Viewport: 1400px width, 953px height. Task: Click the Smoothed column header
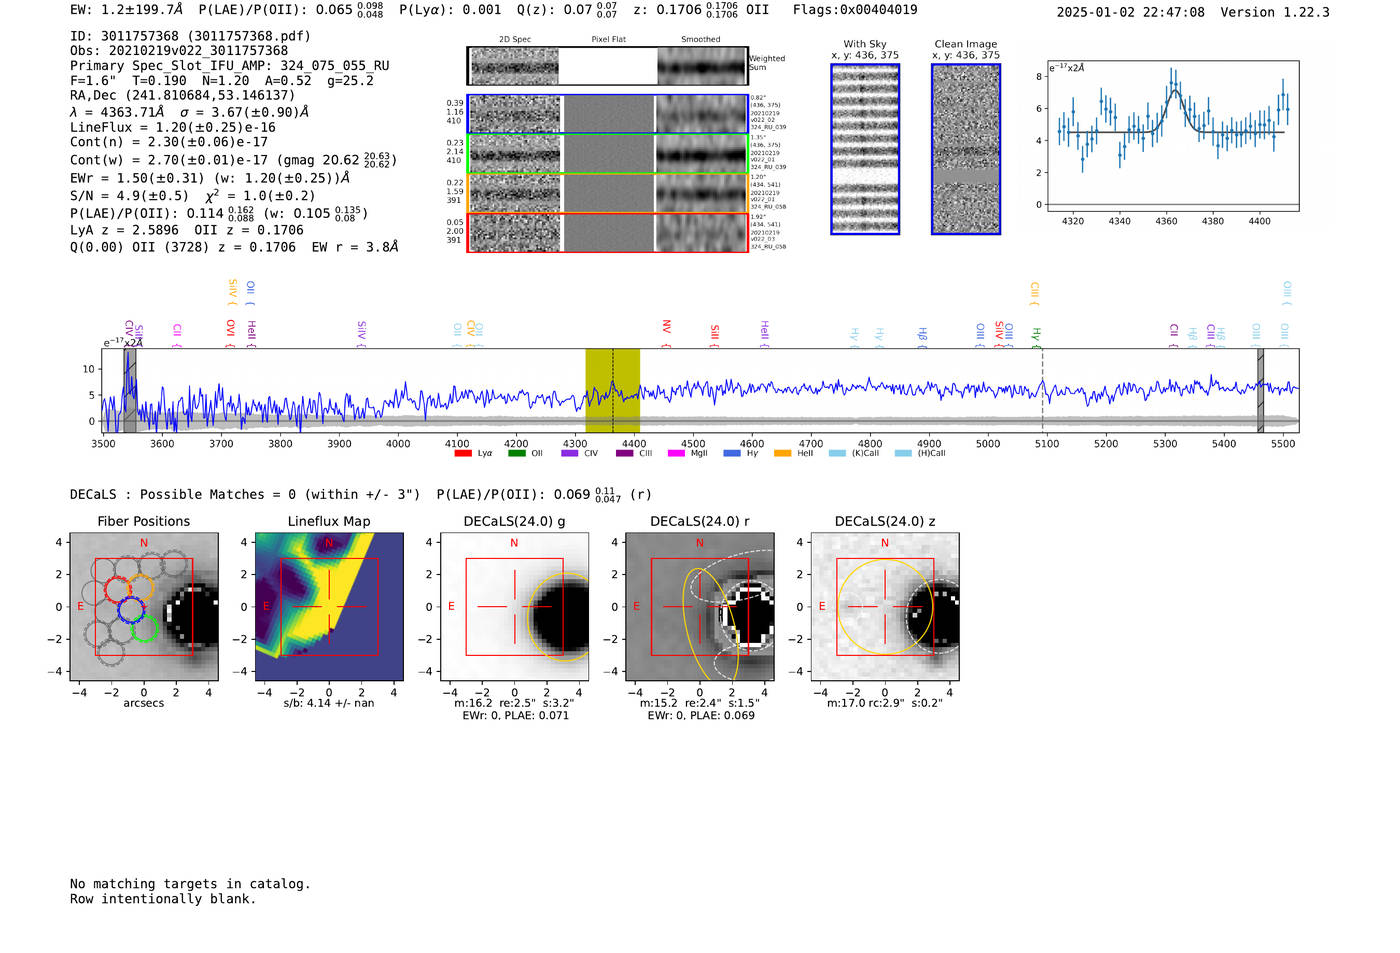tap(701, 40)
